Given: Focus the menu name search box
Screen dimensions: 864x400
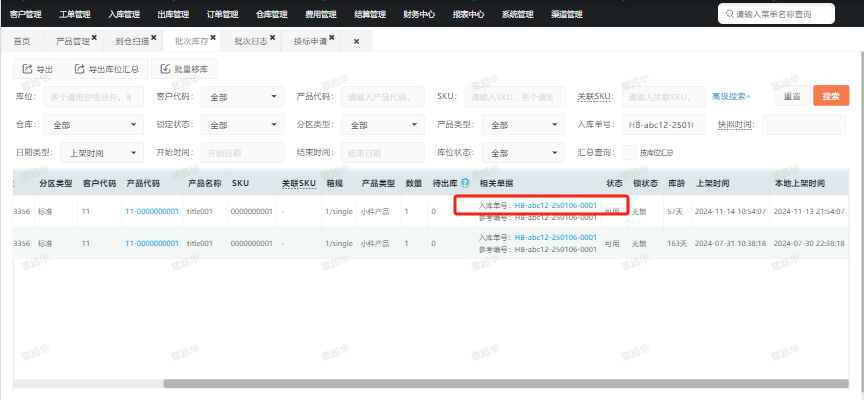Looking at the screenshot, I should tap(776, 14).
